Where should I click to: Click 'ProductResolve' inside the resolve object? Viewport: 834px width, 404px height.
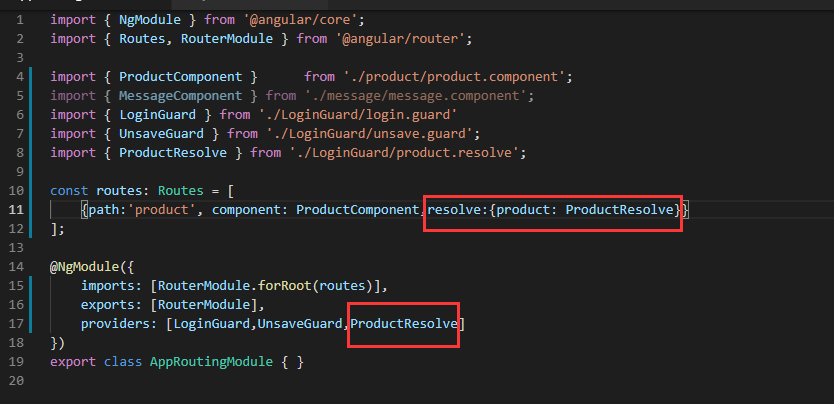620,209
